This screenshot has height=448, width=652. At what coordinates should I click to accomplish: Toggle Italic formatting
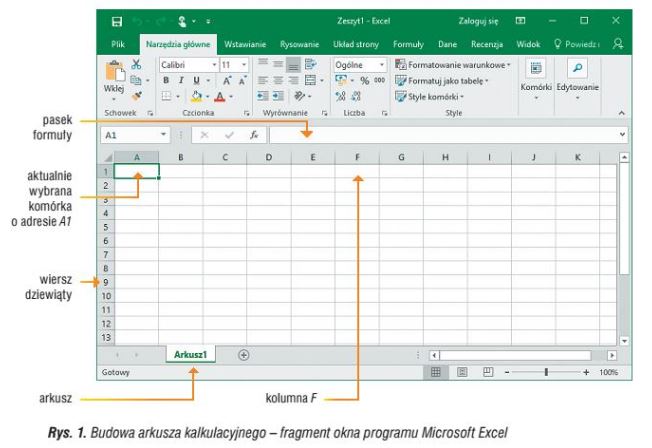[181, 81]
